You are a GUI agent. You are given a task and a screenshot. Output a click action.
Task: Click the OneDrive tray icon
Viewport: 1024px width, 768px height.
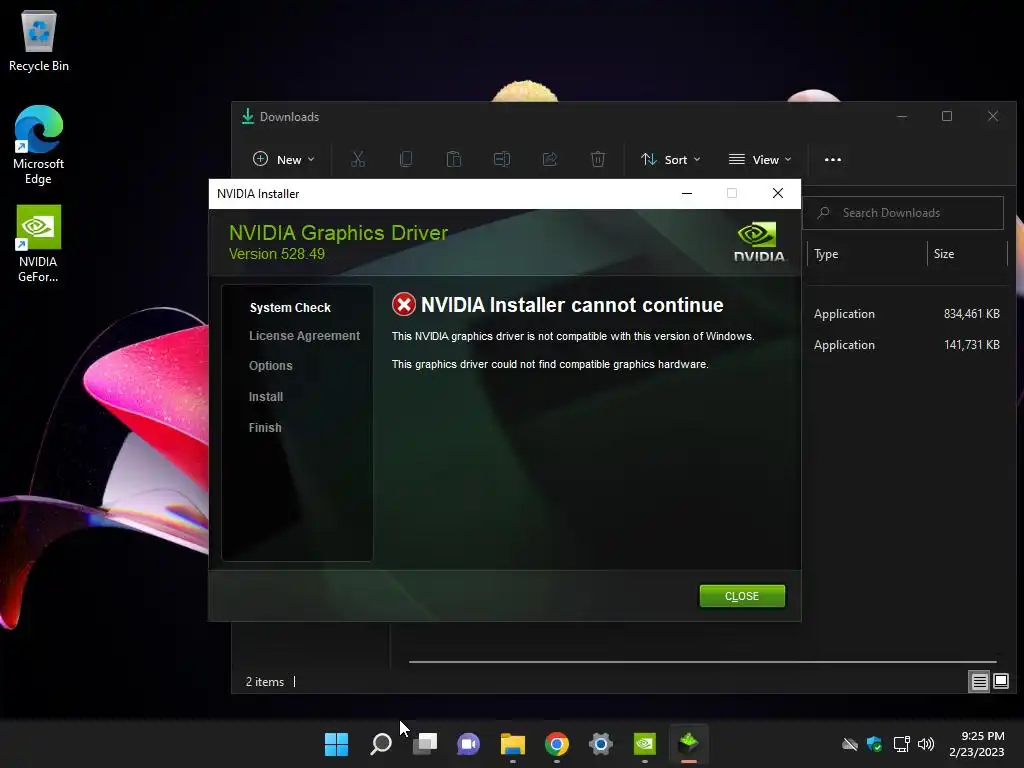click(x=850, y=744)
